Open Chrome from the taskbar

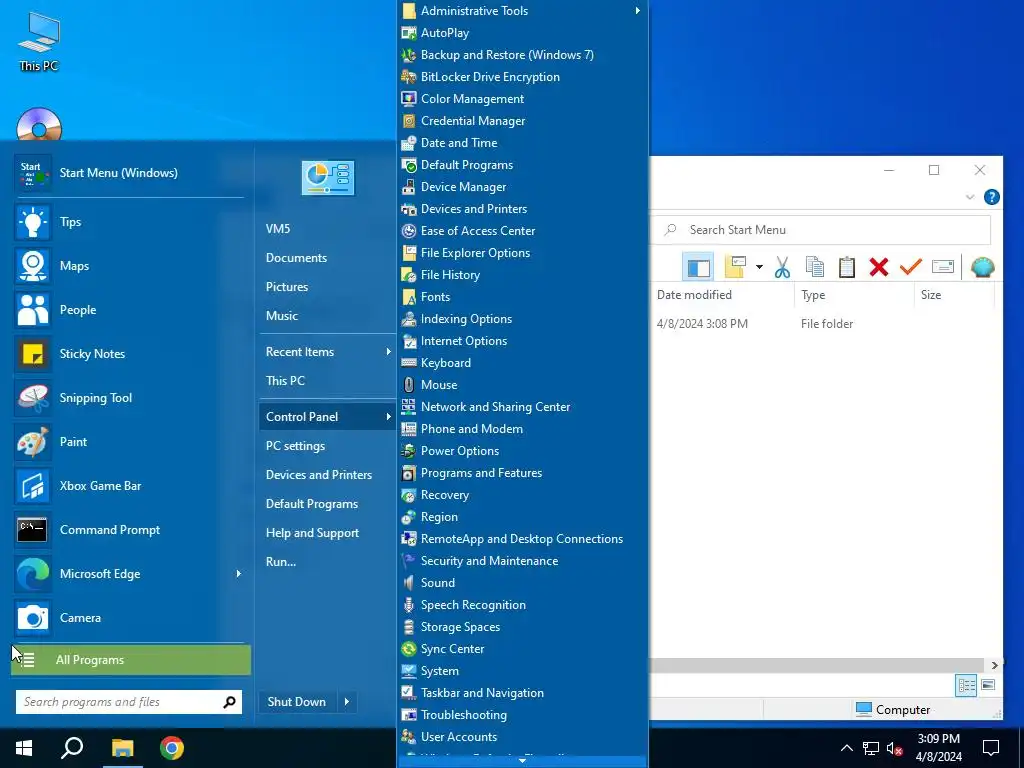(x=172, y=748)
